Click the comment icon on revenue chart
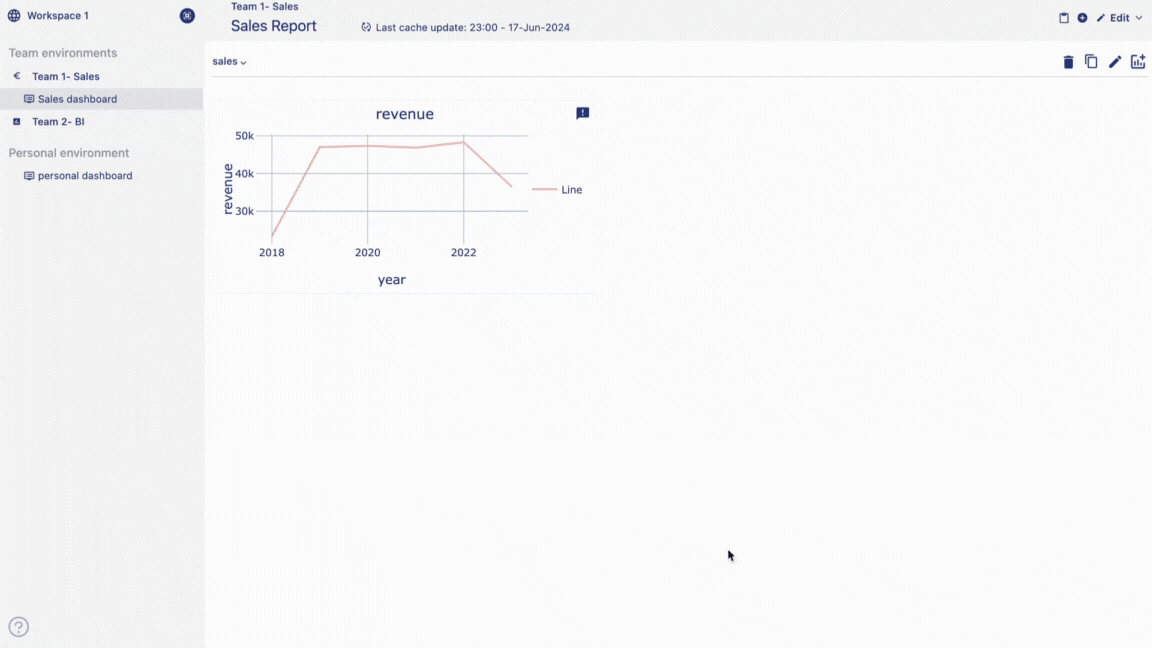This screenshot has height=648, width=1152. [583, 113]
